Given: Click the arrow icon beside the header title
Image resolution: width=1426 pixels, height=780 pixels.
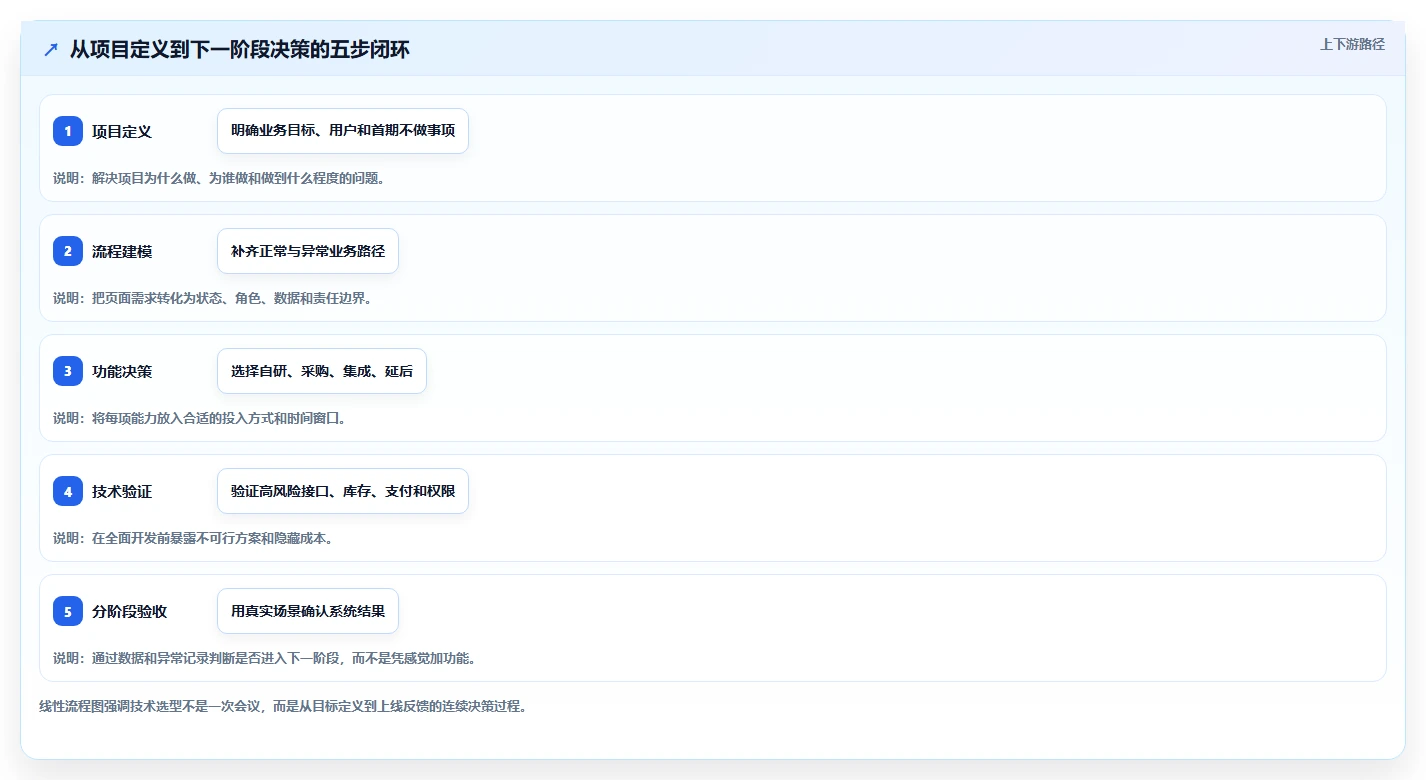Looking at the screenshot, I should 51,49.
